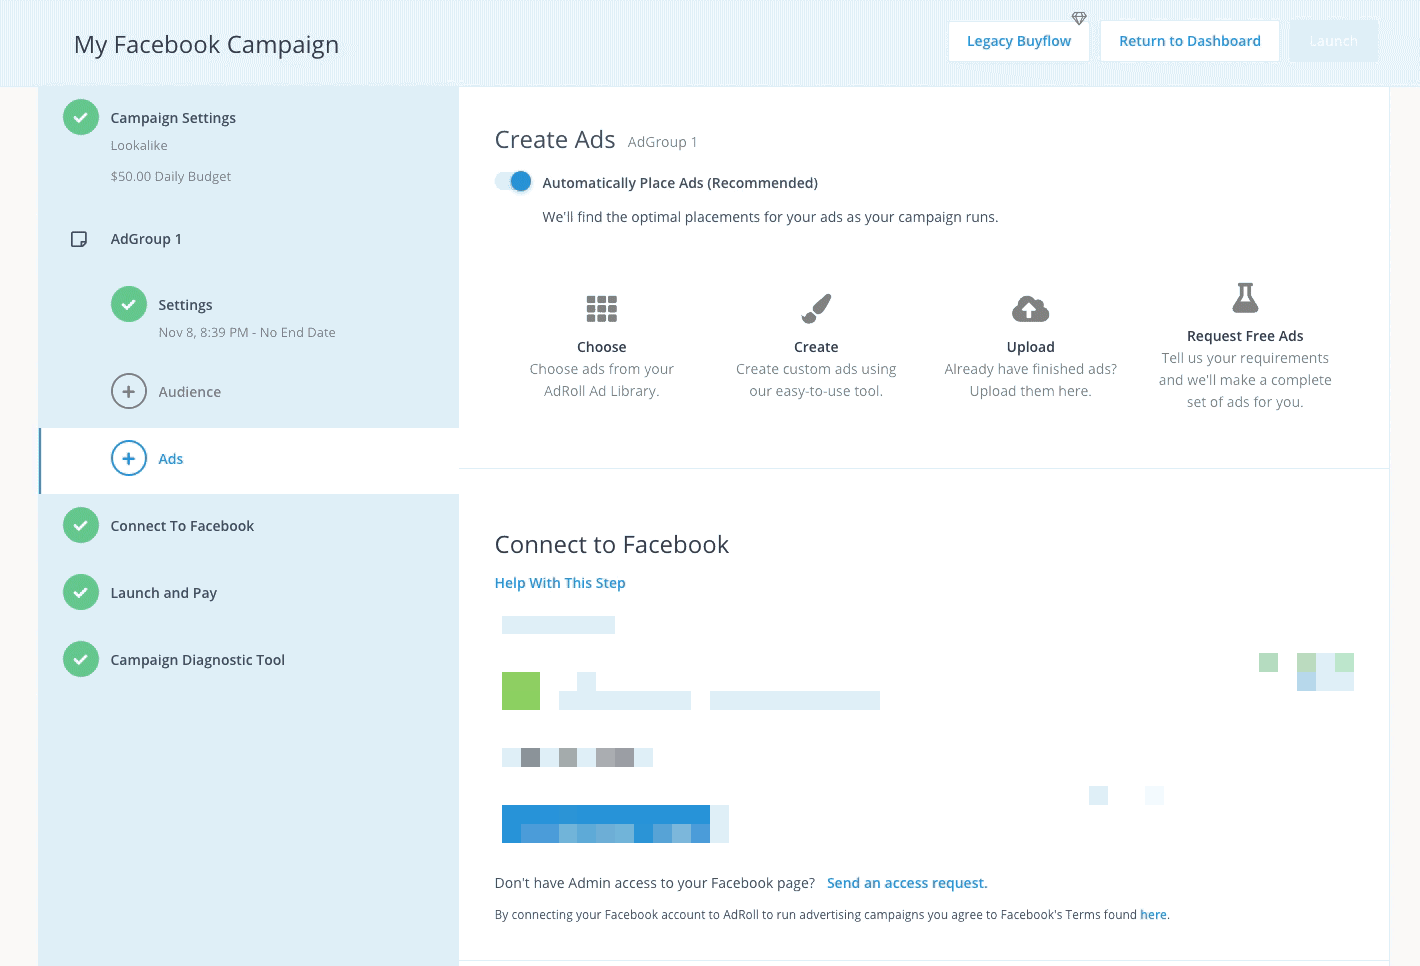Open Facebook Terms via the here link

1153,915
